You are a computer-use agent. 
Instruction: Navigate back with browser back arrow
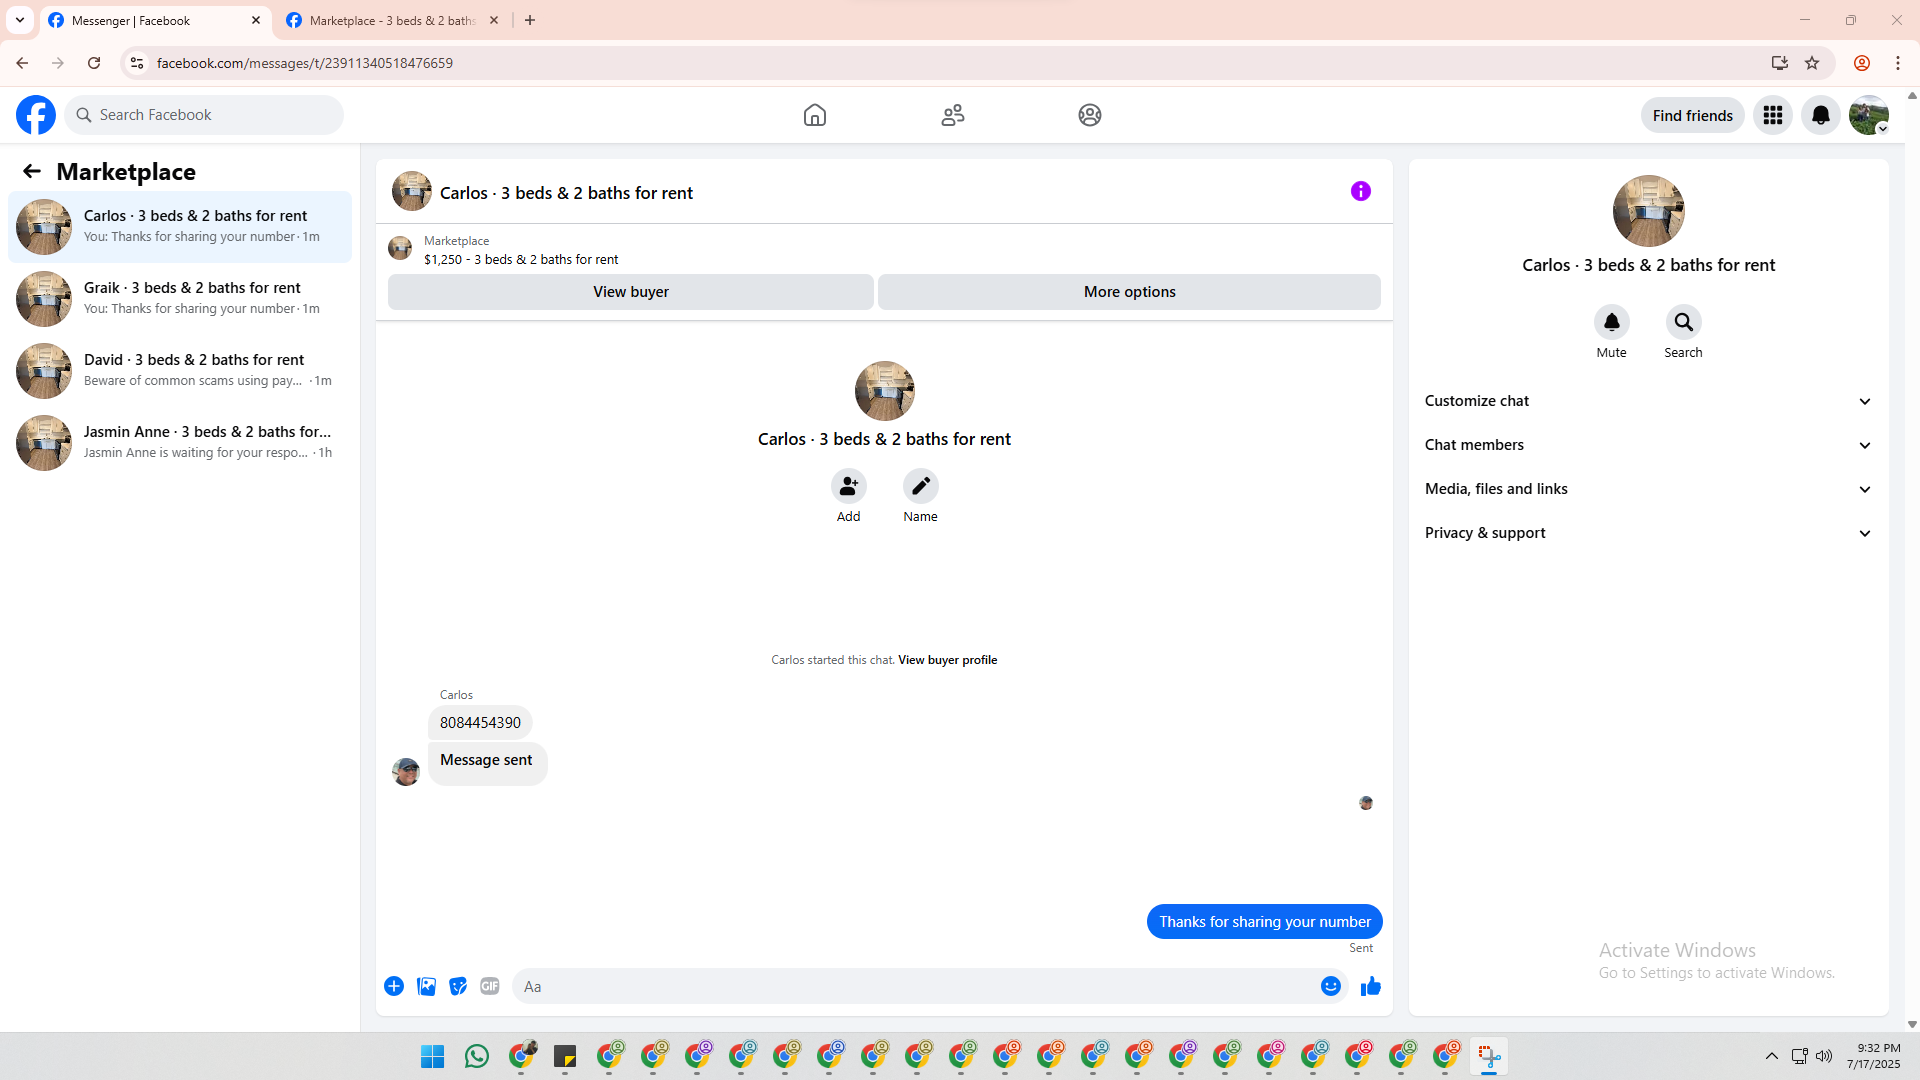[22, 63]
